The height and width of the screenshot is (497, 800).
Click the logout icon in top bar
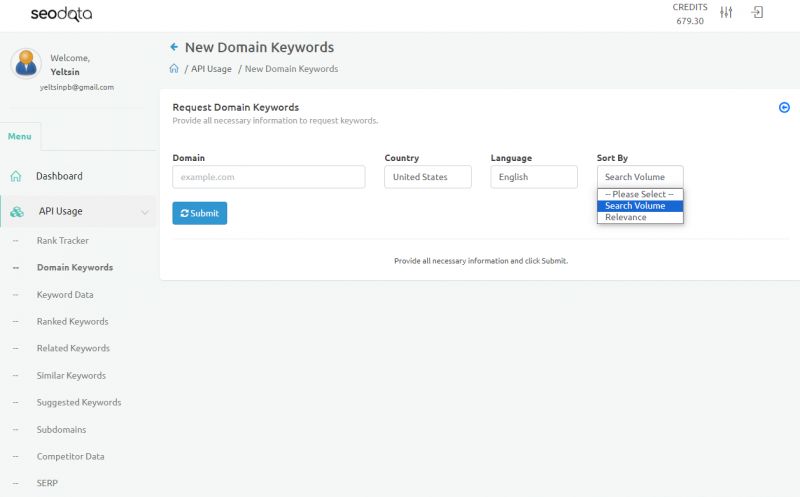[x=757, y=12]
